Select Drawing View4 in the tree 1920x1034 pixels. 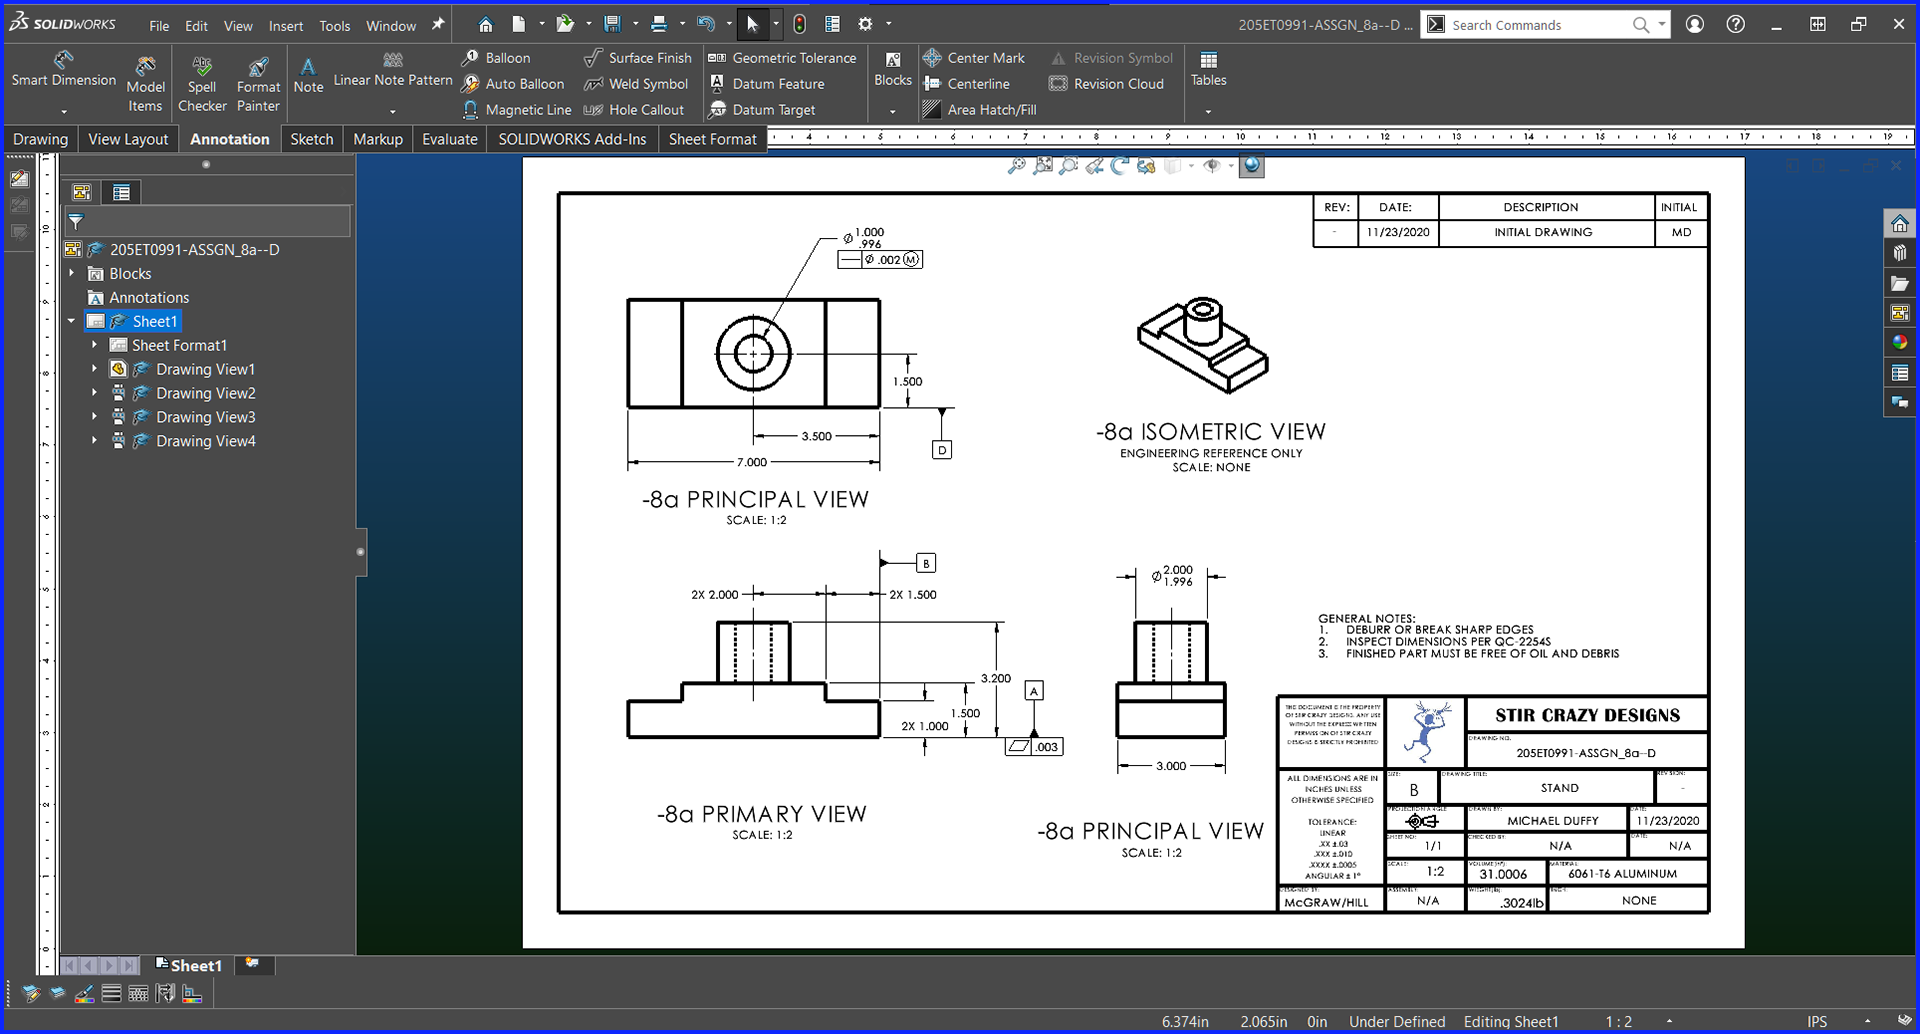click(x=205, y=441)
